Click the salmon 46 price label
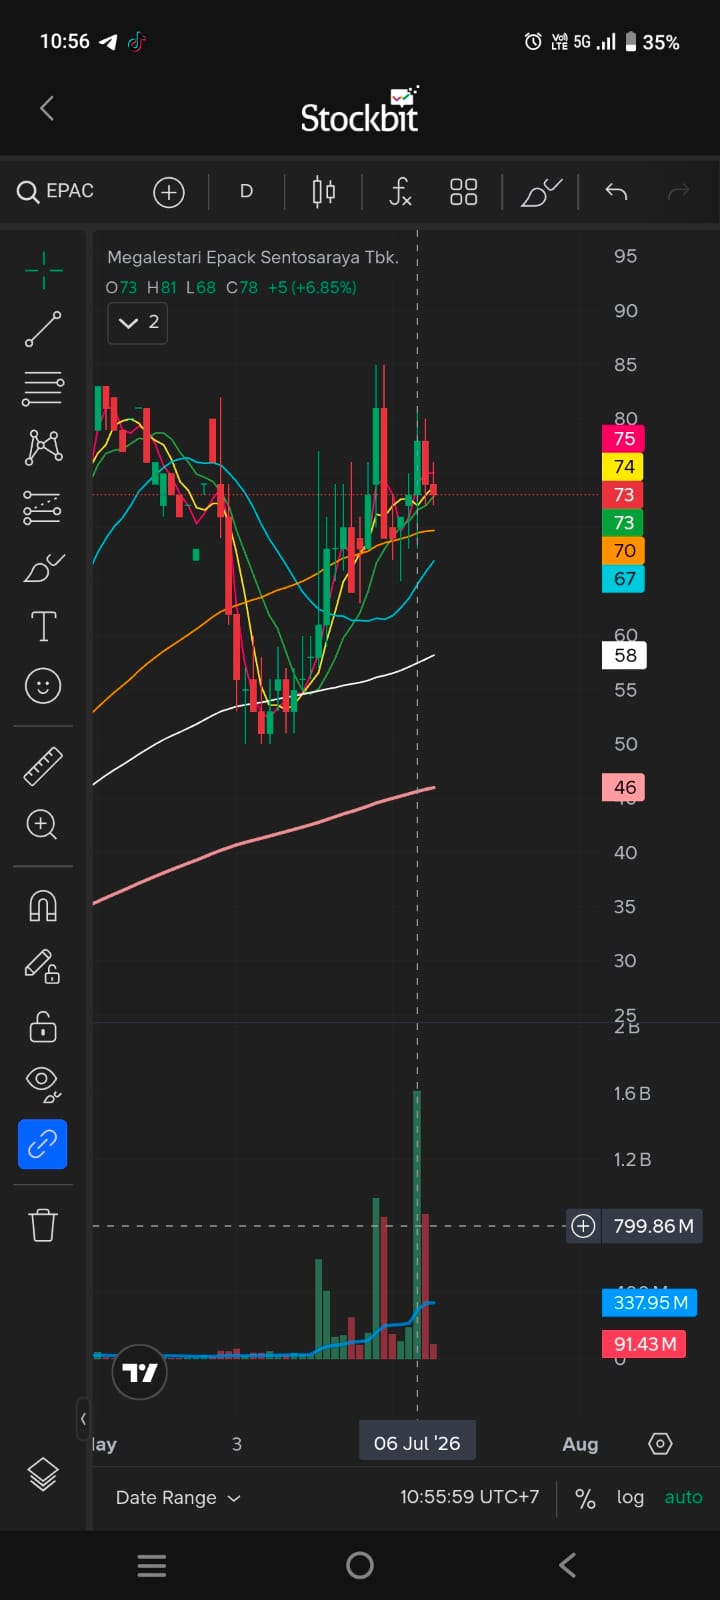This screenshot has width=720, height=1600. 624,788
